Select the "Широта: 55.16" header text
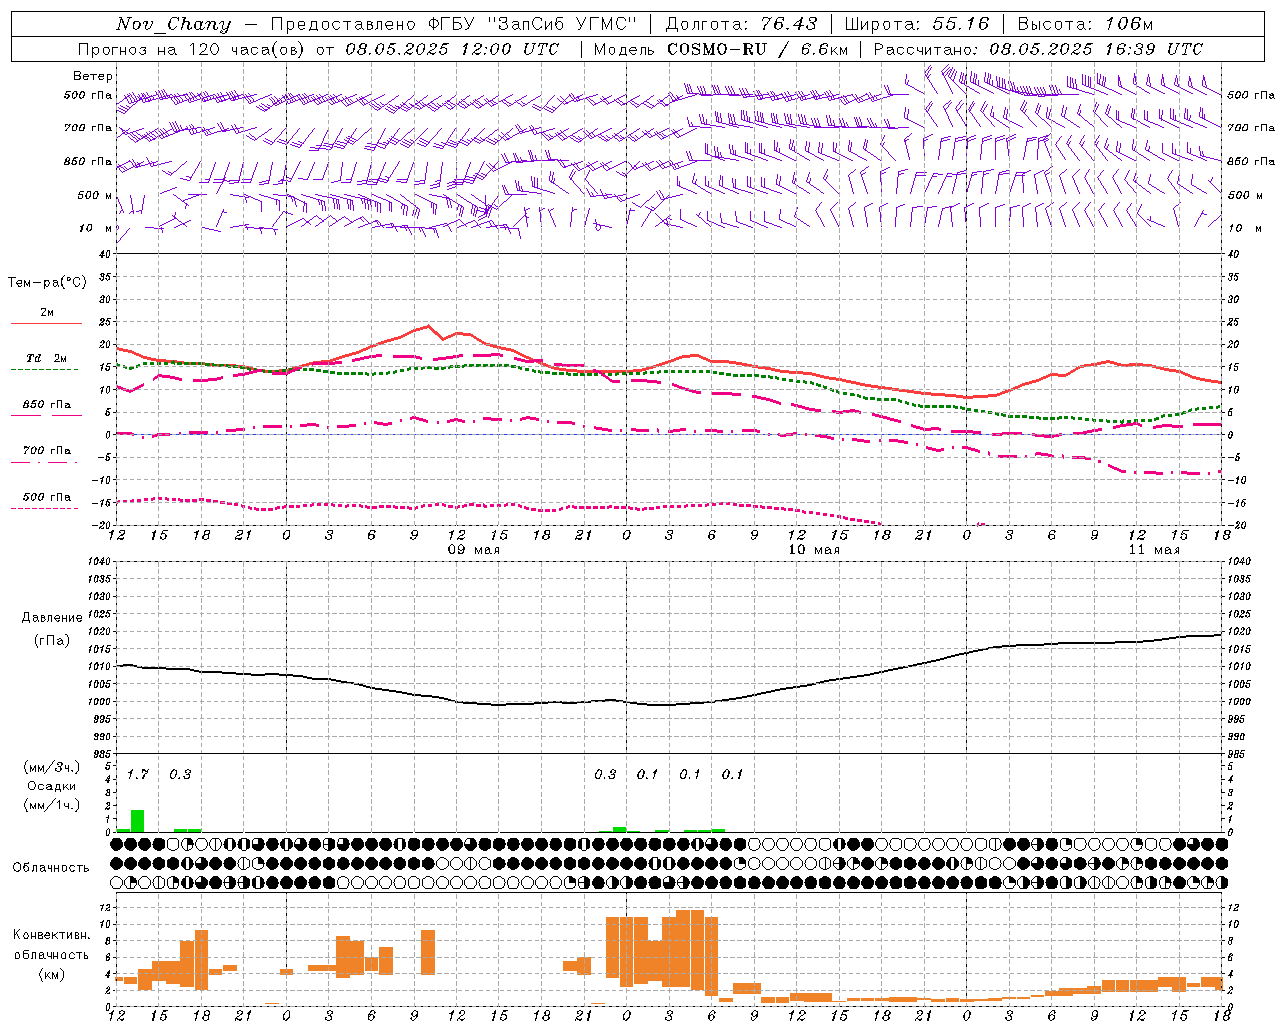The height and width of the screenshot is (1024, 1280). click(917, 24)
